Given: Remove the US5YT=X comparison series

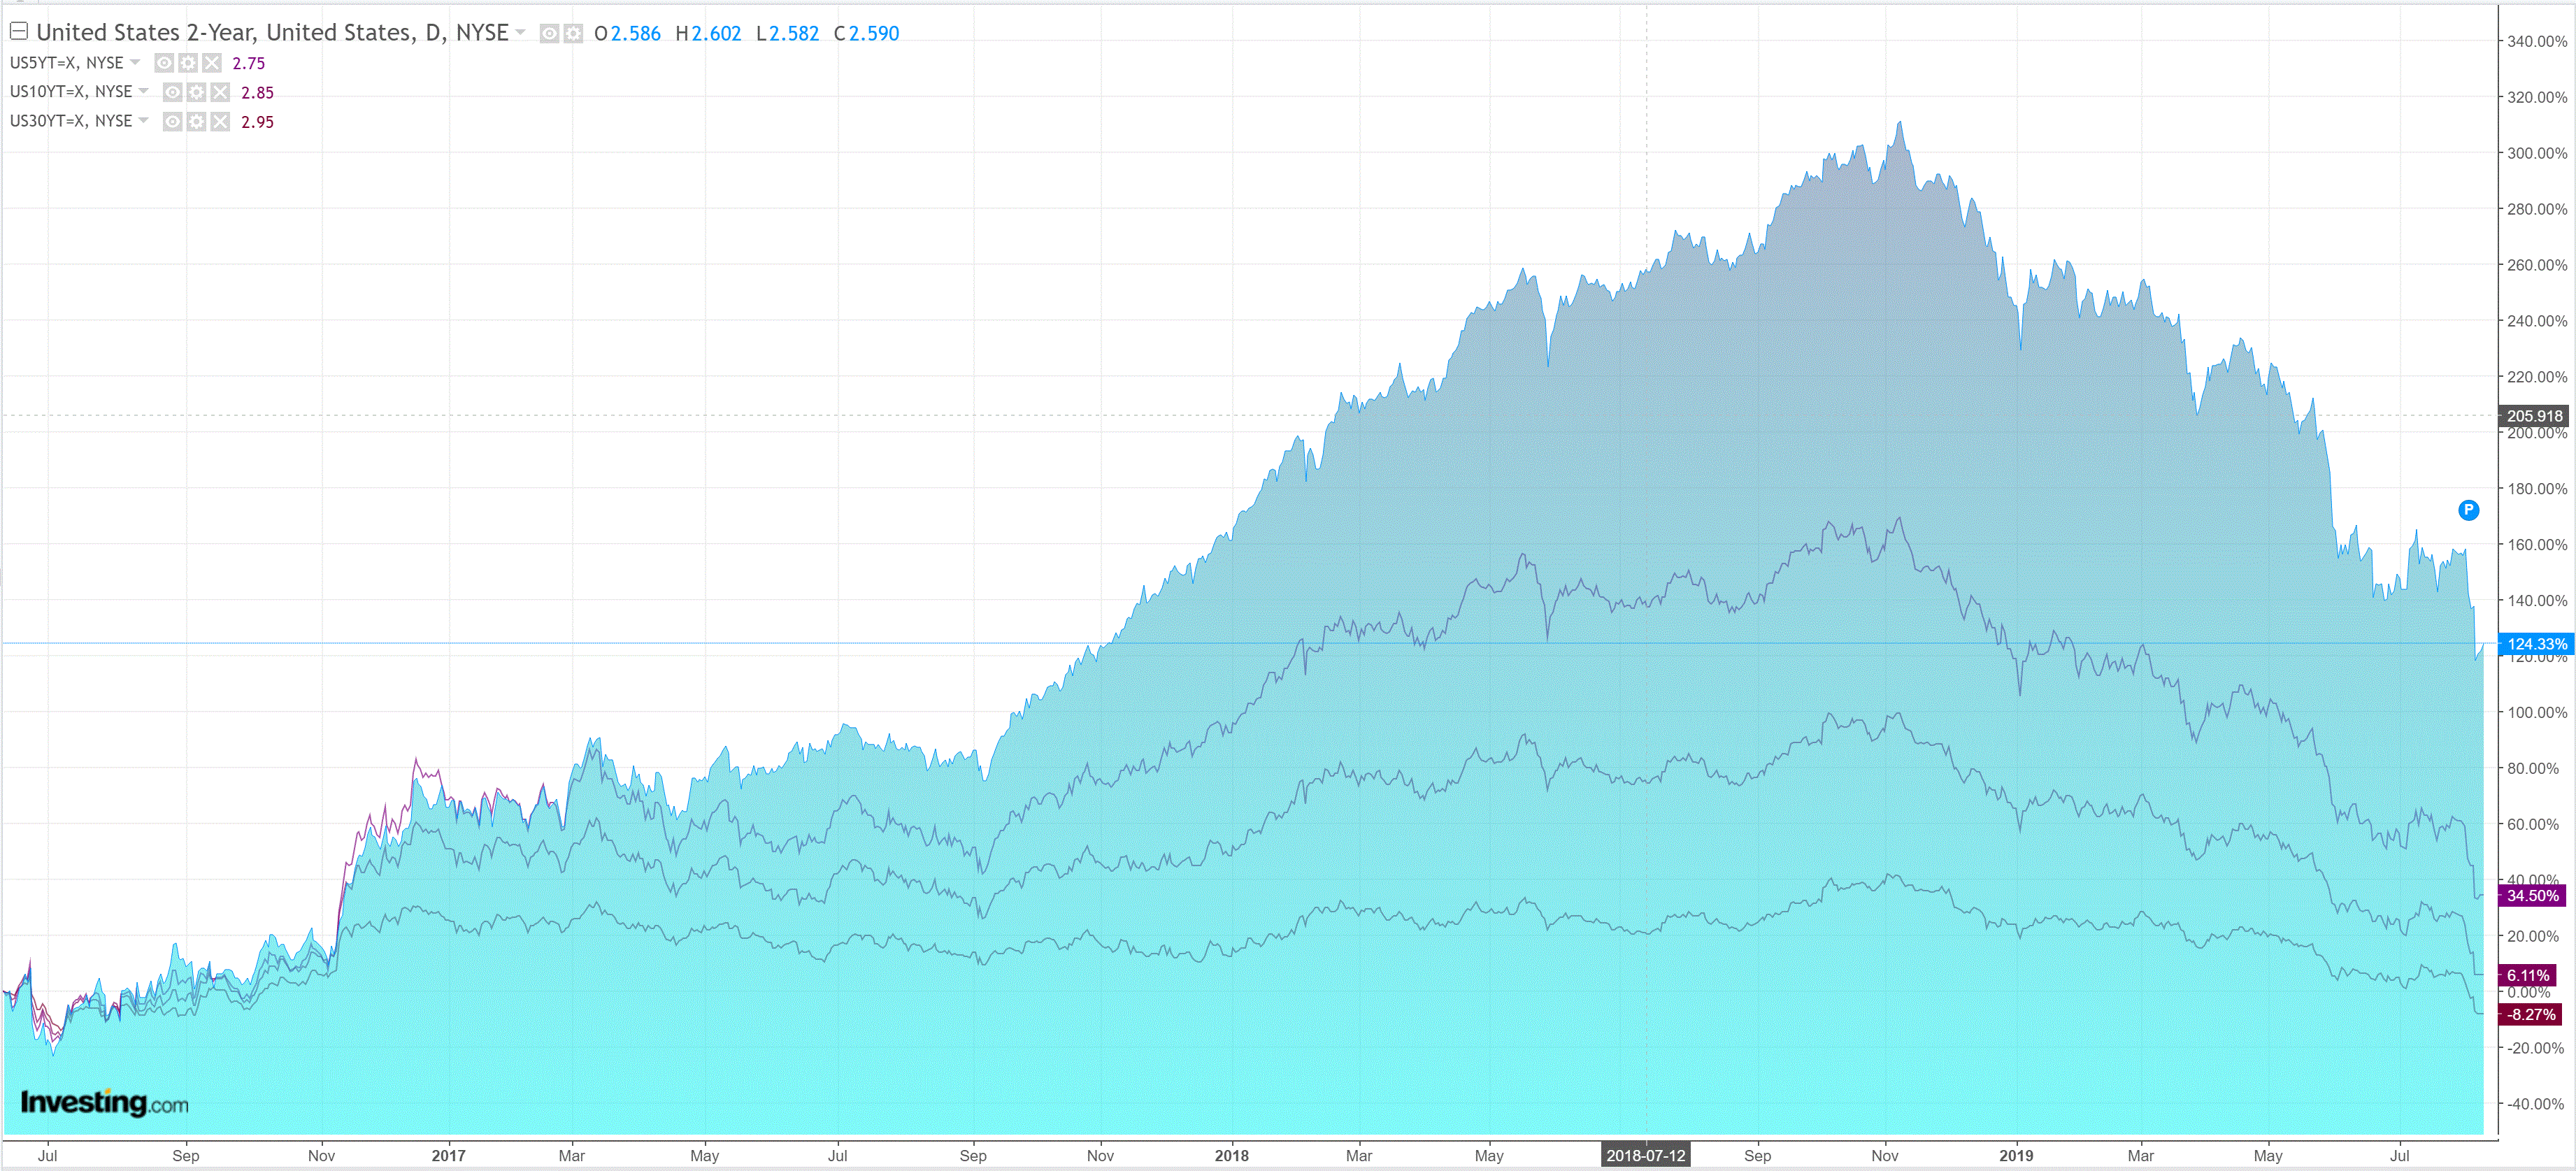Looking at the screenshot, I should [212, 63].
